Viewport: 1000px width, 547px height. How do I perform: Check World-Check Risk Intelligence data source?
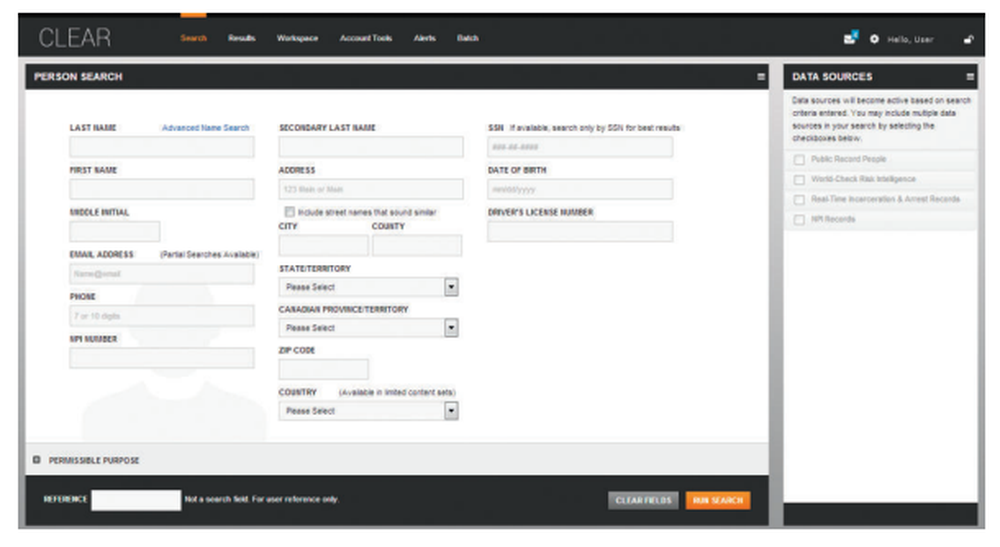798,180
